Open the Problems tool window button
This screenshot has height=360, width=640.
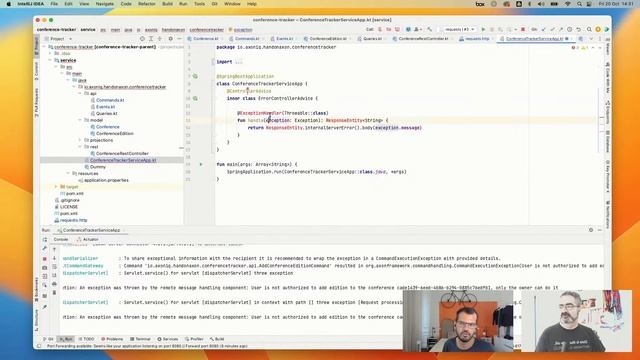pos(112,339)
